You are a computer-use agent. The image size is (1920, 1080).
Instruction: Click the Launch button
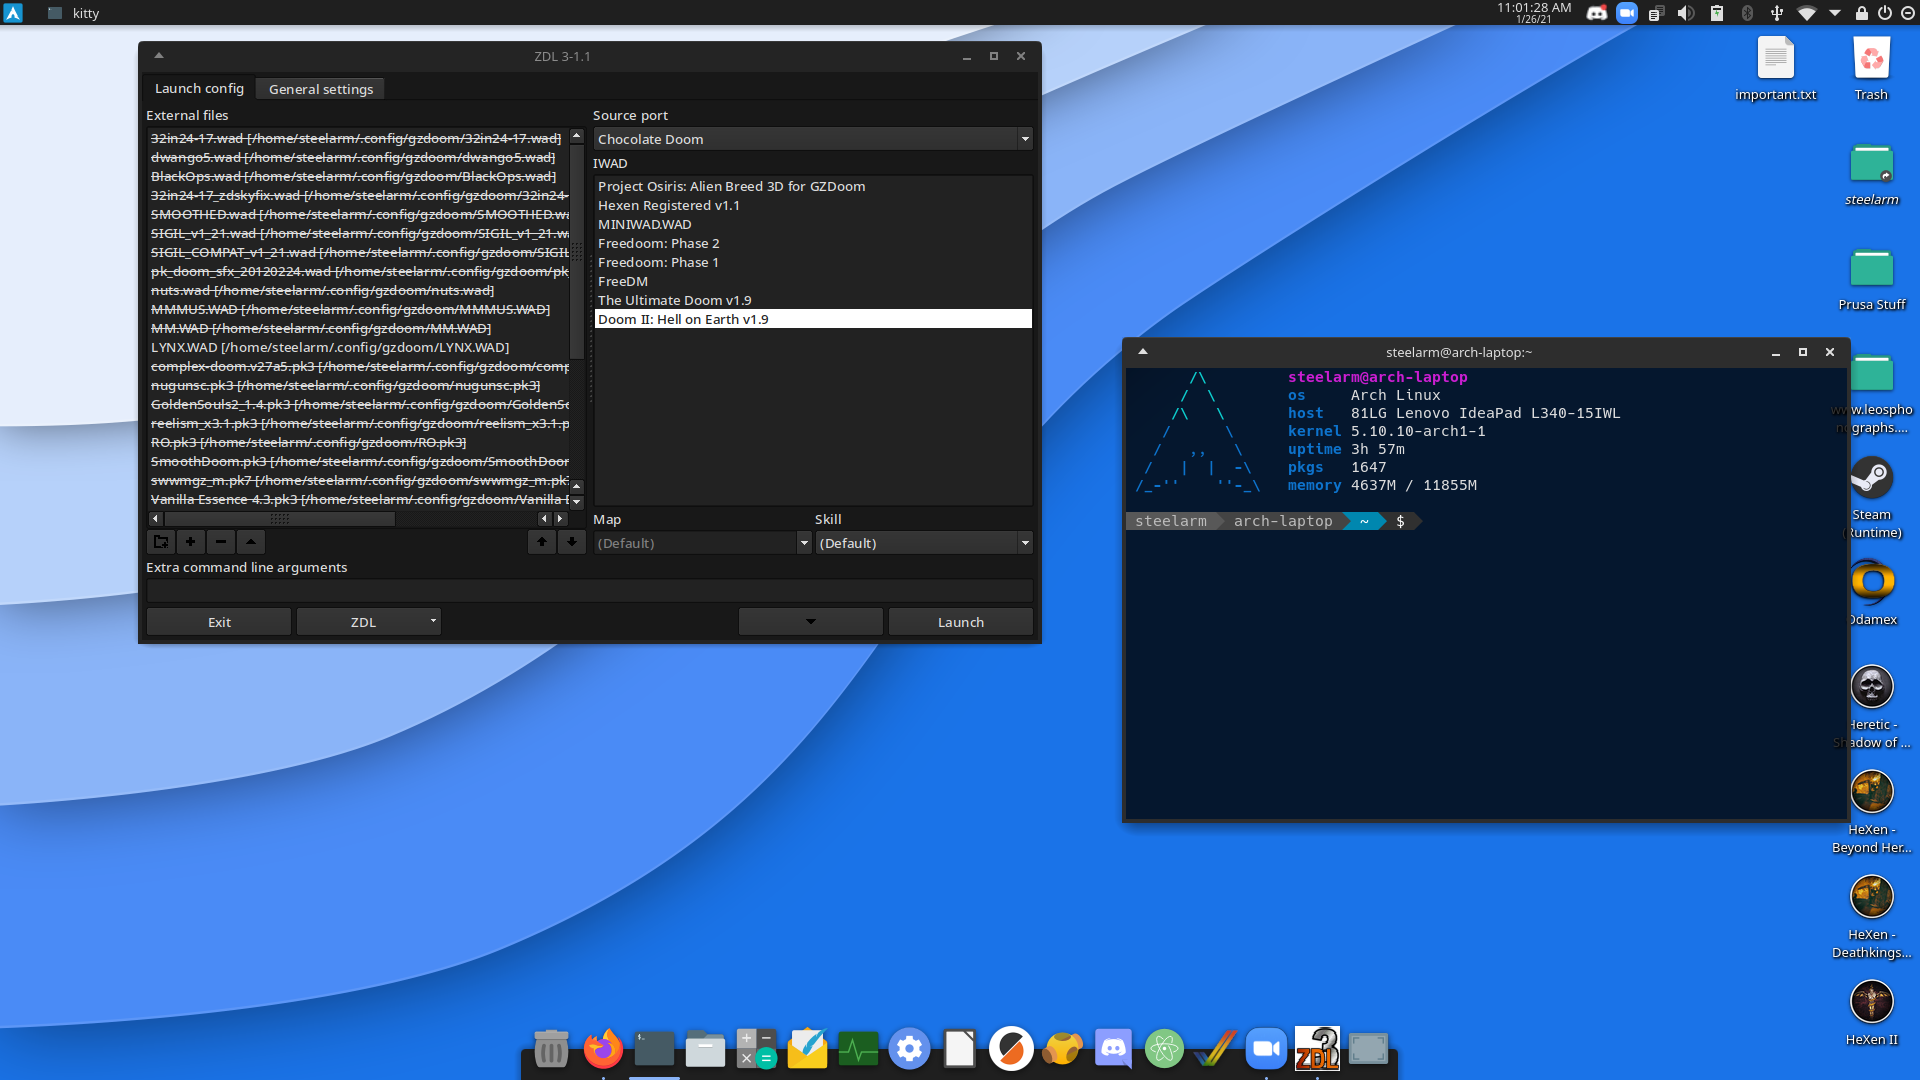[x=960, y=621]
